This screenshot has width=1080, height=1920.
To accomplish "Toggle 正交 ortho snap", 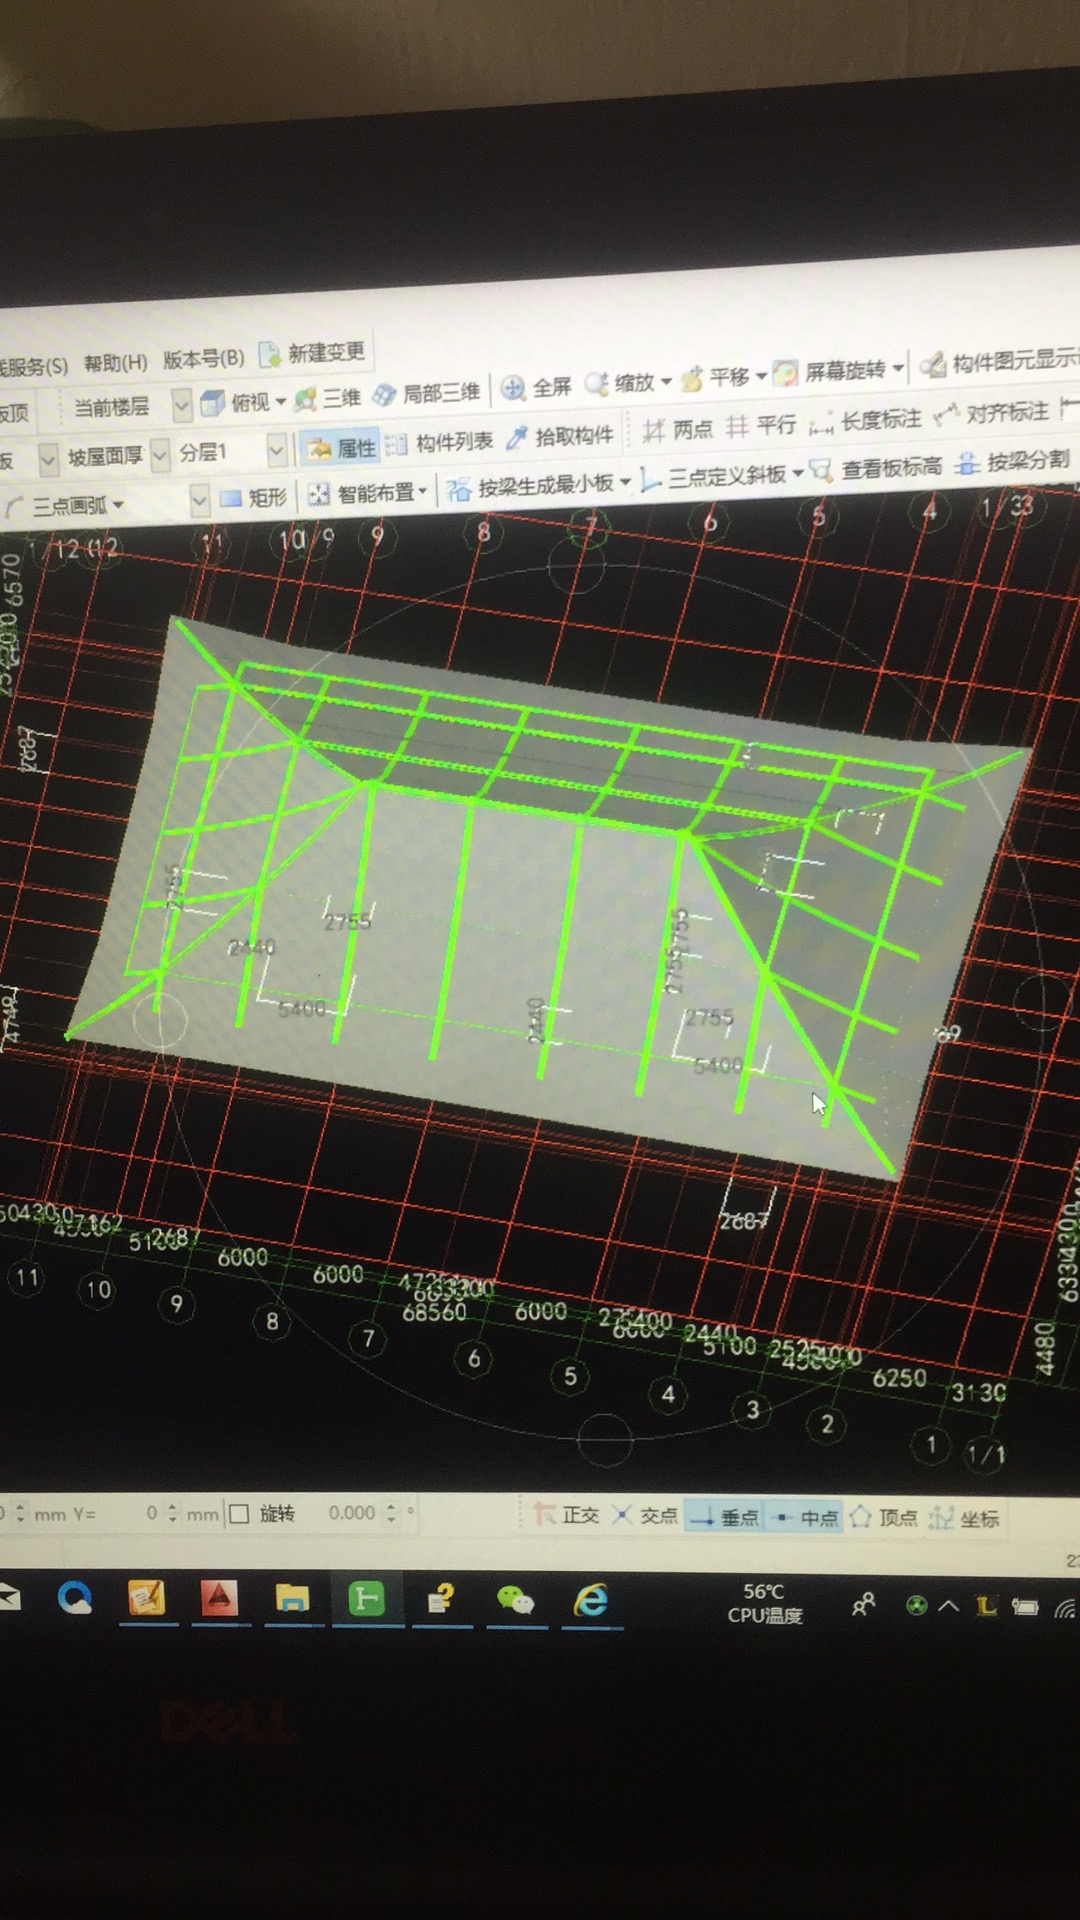I will coord(566,1515).
